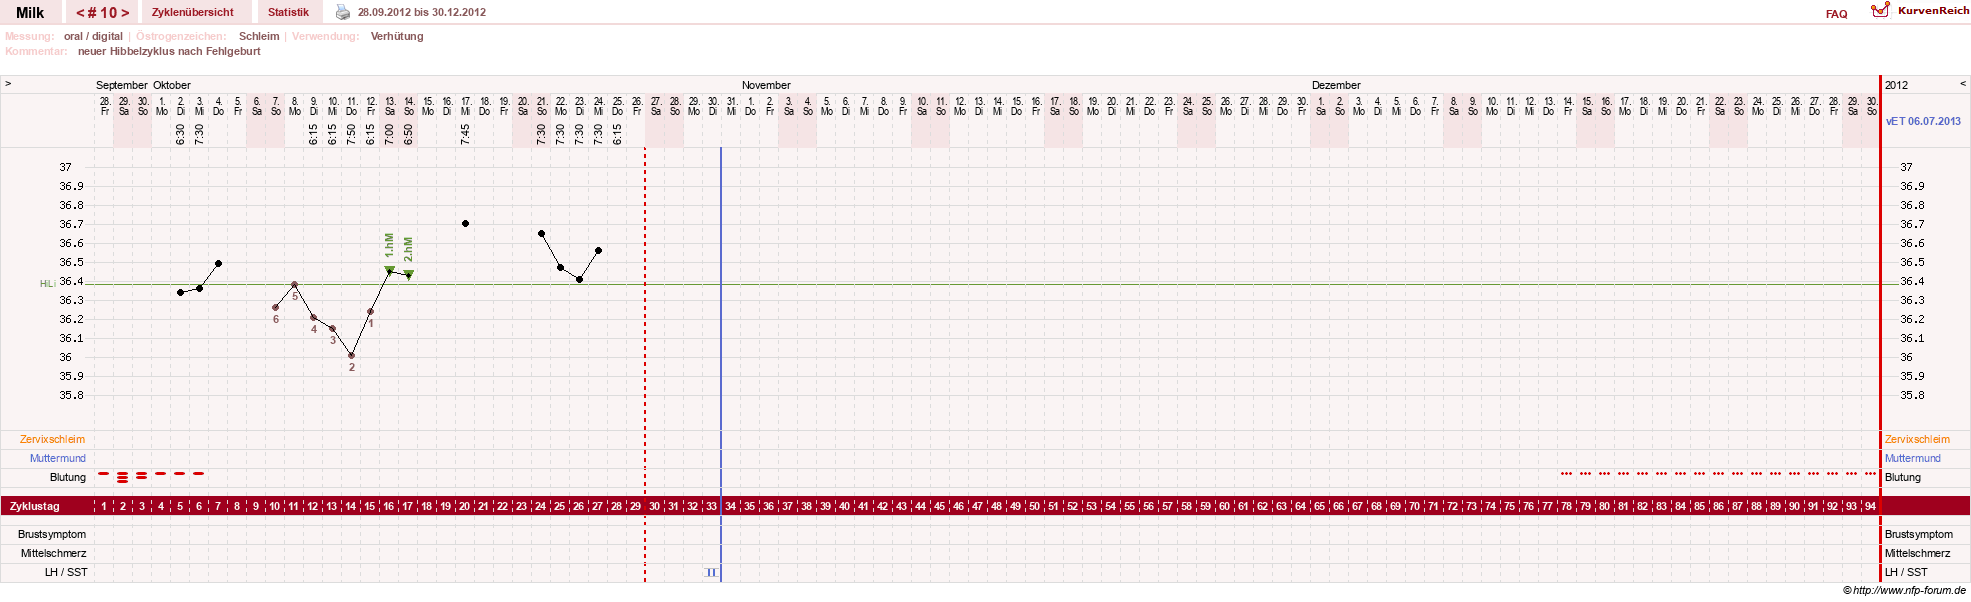1971x602 pixels.
Task: Click the KurvenReich logo icon
Action: pos(1880,10)
